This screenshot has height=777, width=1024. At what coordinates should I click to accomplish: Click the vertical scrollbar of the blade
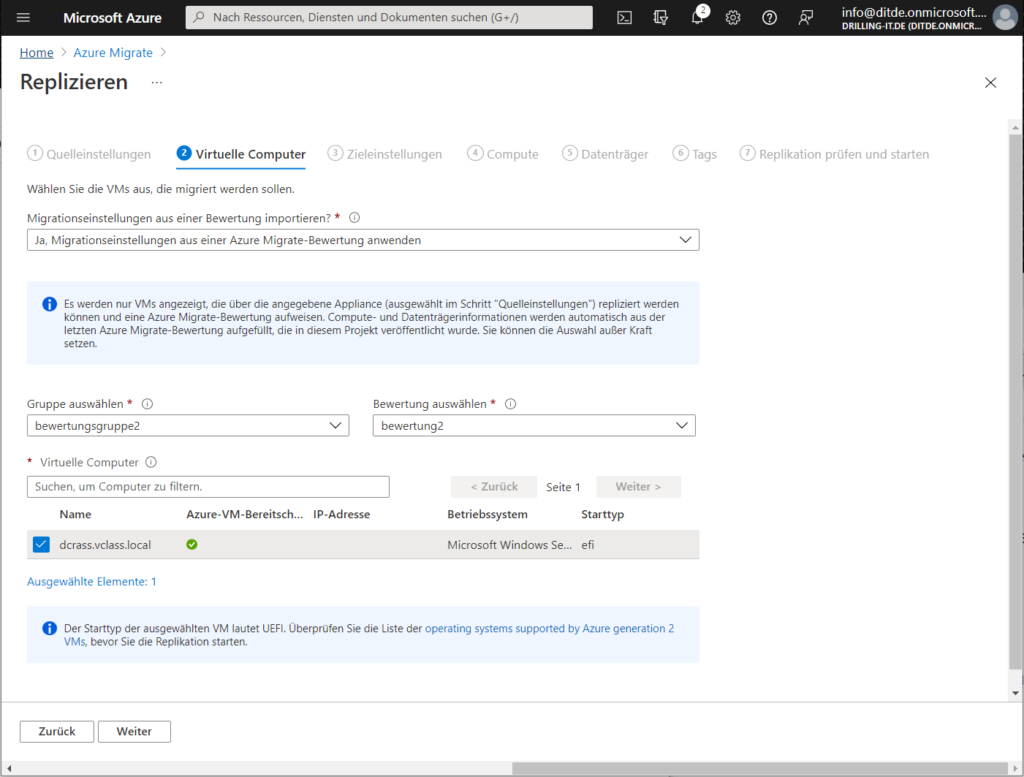(1015, 402)
